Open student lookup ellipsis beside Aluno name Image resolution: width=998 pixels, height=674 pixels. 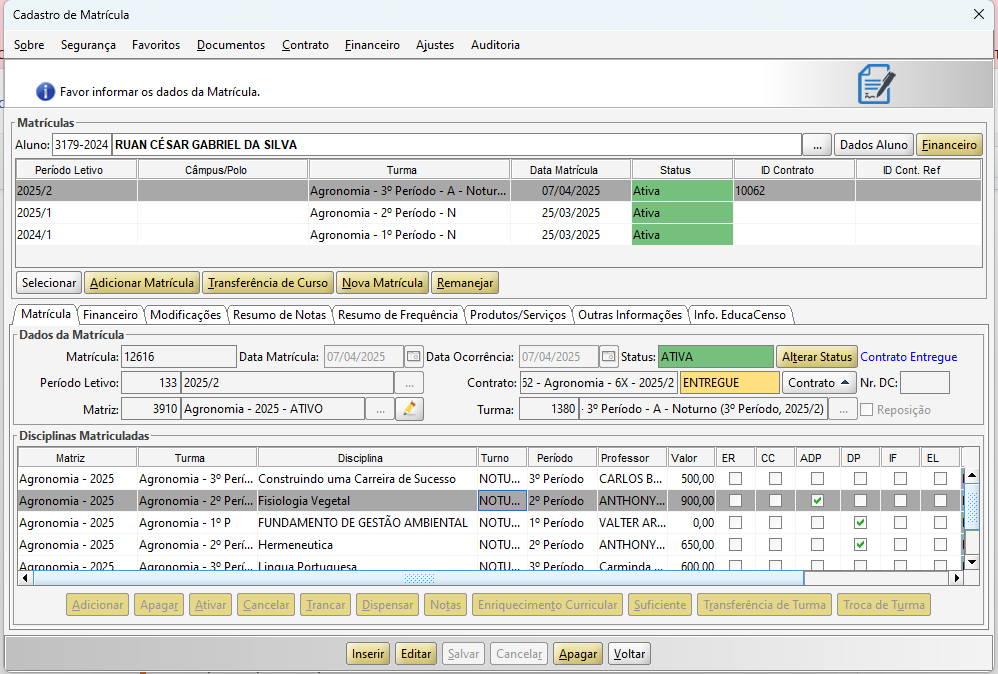pos(817,145)
